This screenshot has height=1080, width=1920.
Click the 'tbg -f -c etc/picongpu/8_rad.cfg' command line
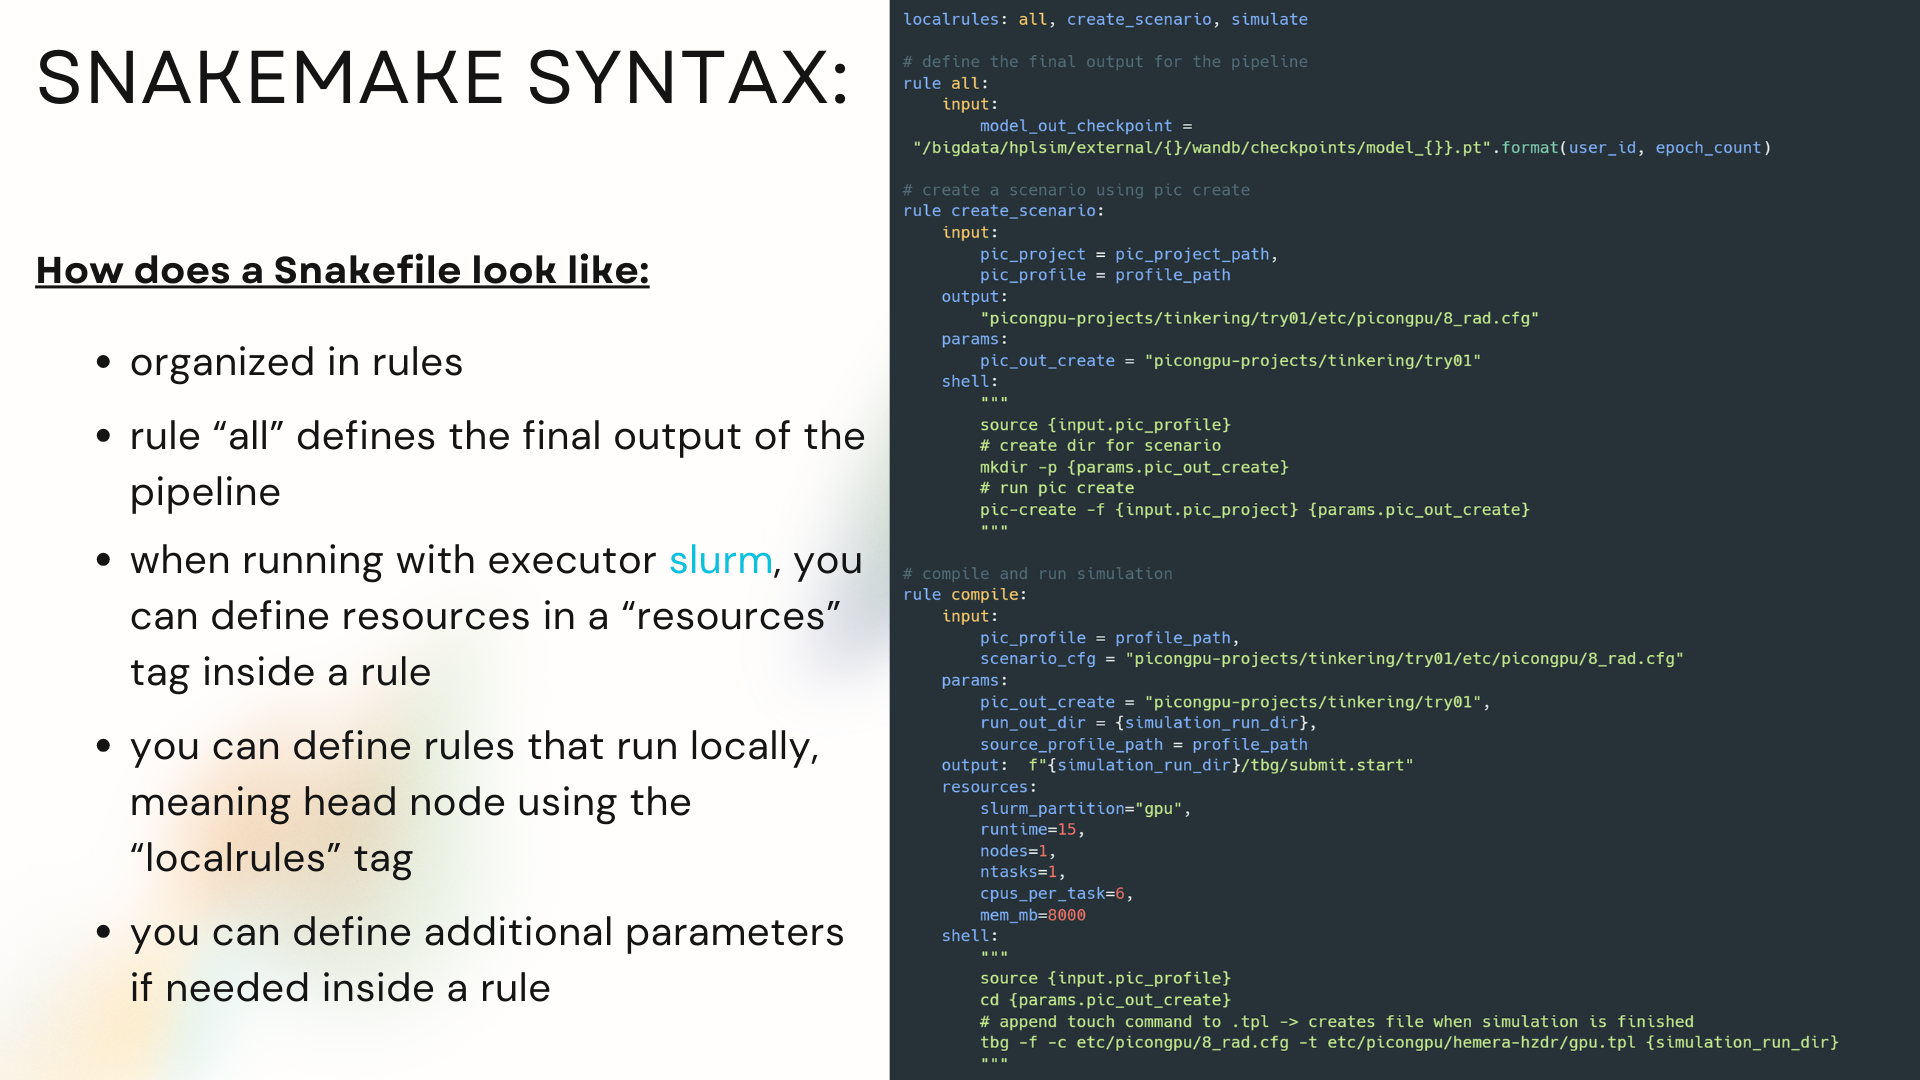[x=1409, y=1042]
